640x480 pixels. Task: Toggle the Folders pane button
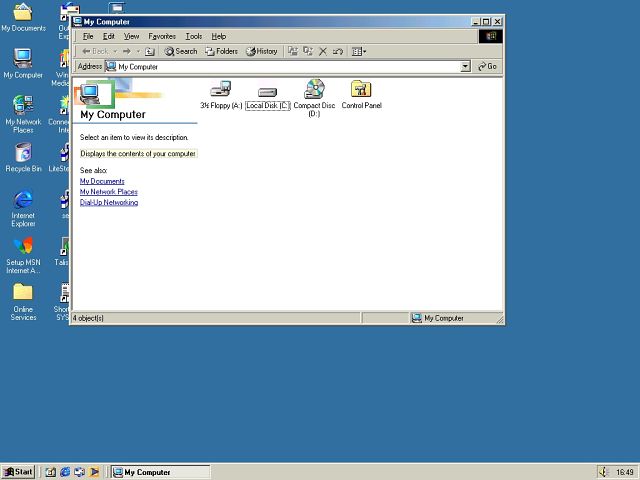tap(222, 51)
